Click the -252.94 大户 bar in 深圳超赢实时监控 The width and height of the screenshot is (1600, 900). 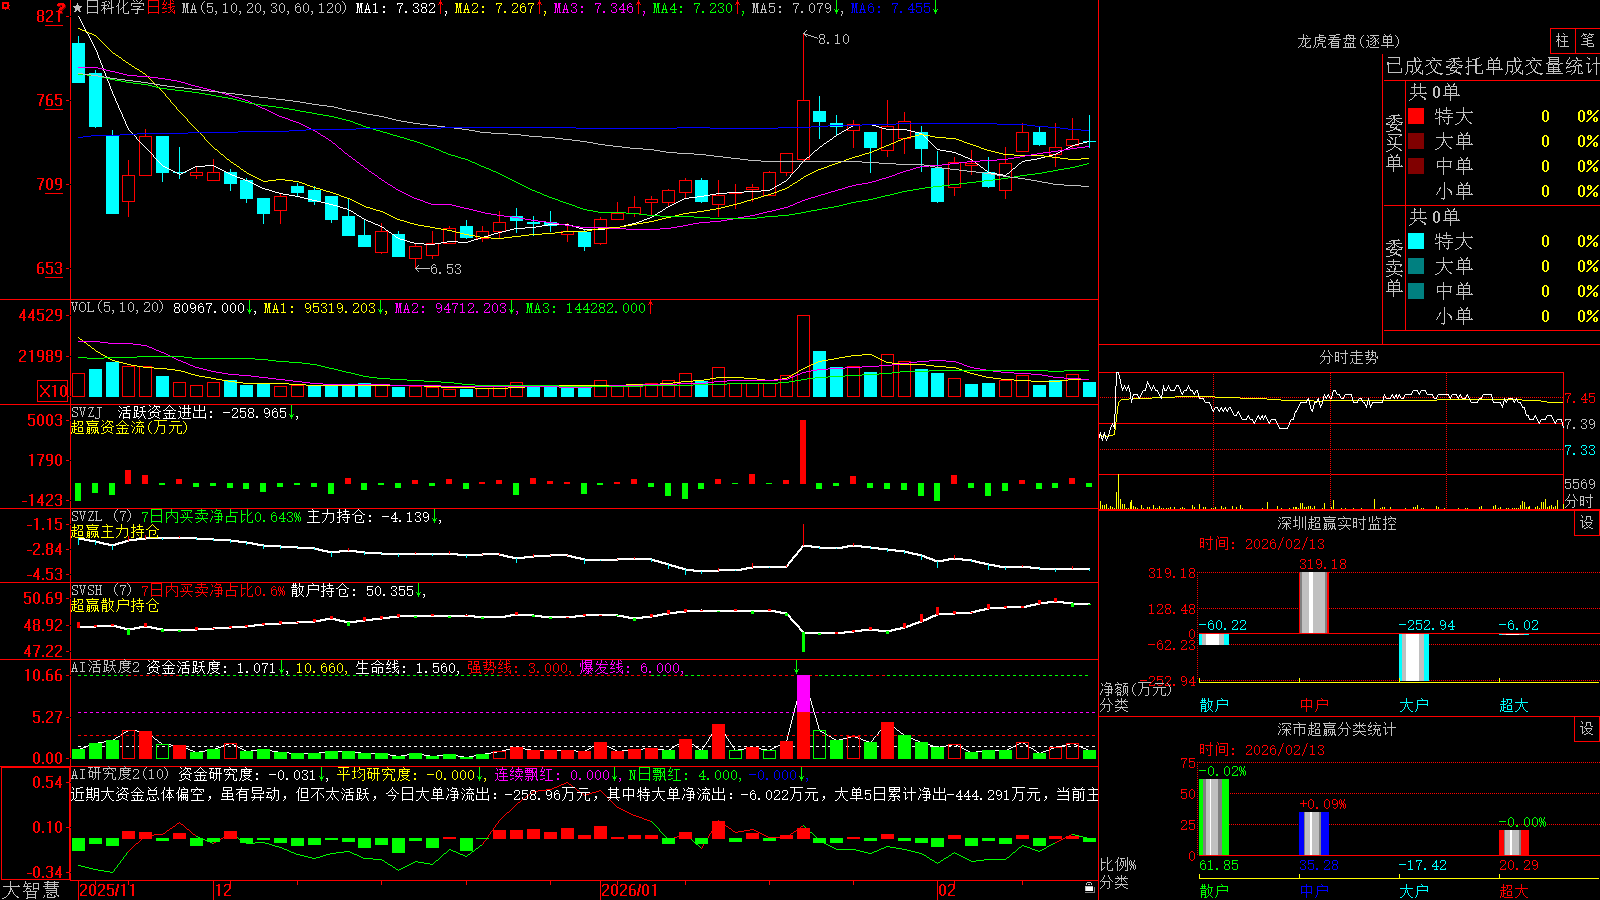click(1414, 657)
